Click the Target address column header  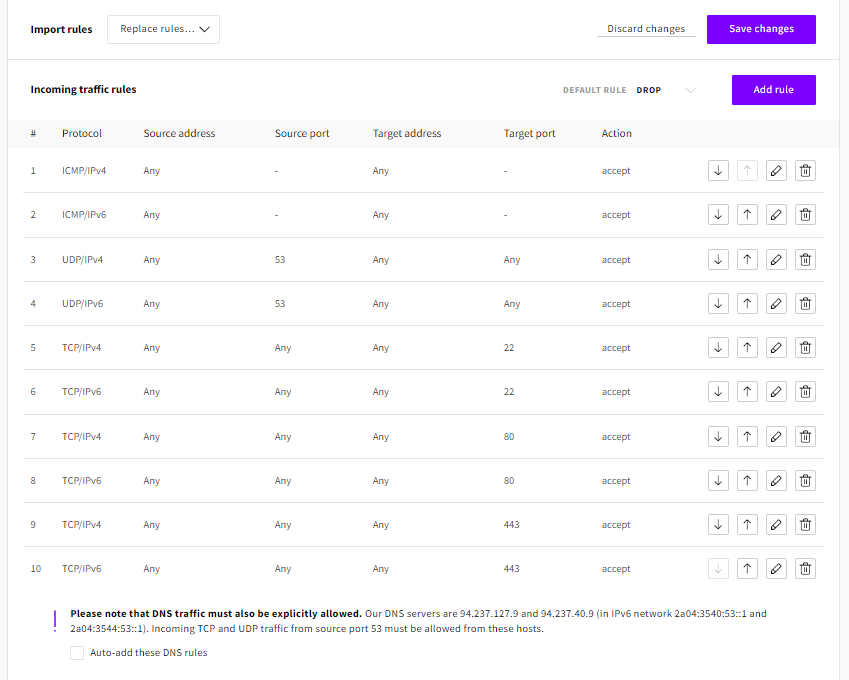coord(407,133)
